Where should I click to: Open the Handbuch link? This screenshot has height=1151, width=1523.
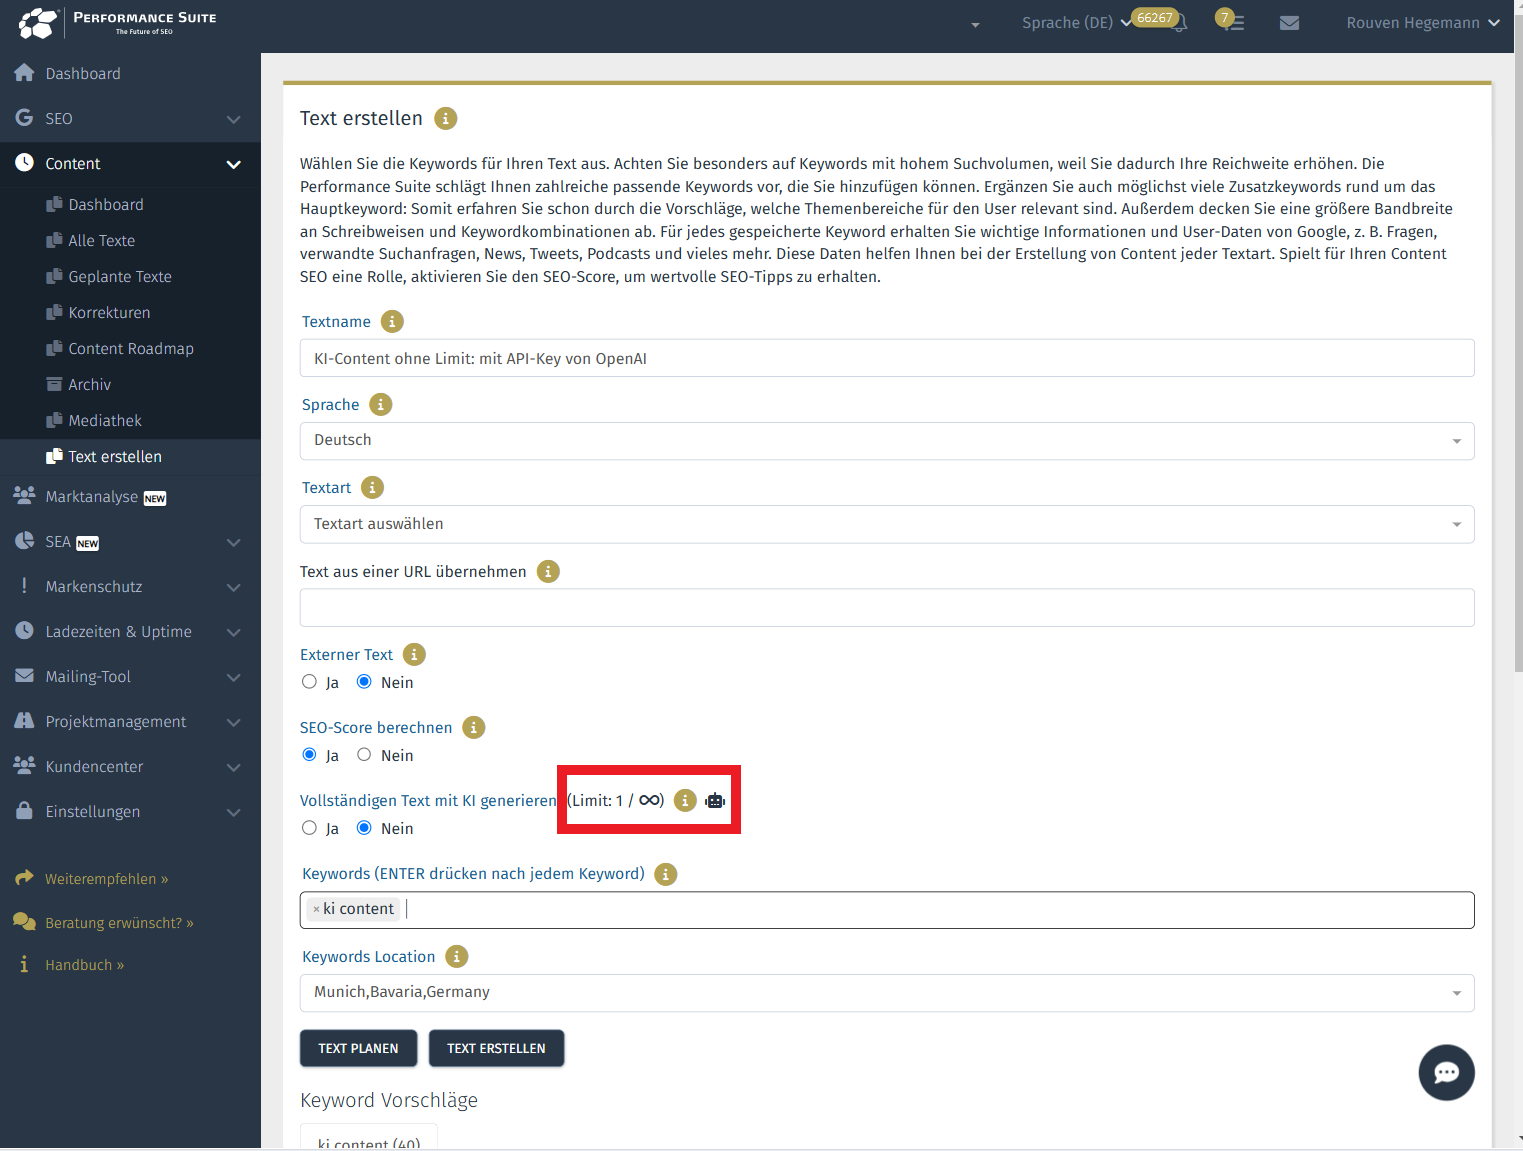pos(84,965)
